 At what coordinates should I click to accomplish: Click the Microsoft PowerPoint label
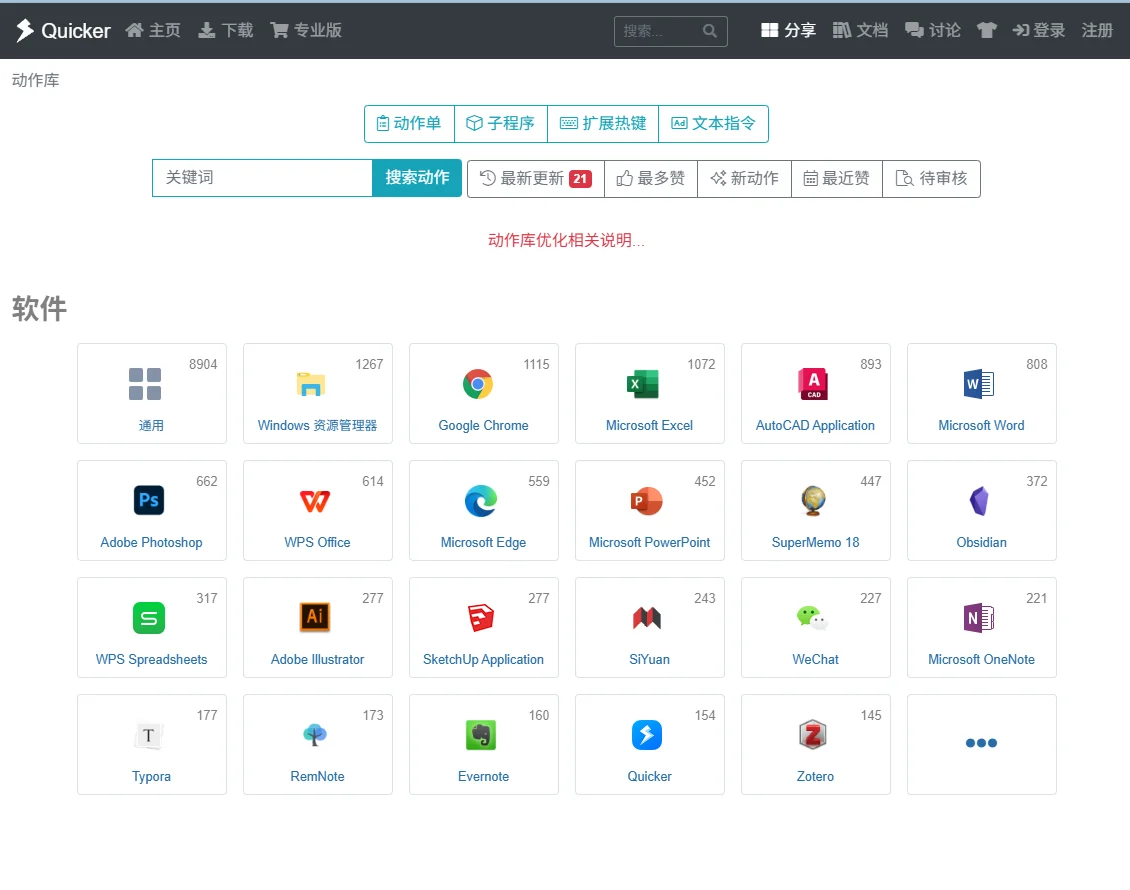point(649,543)
